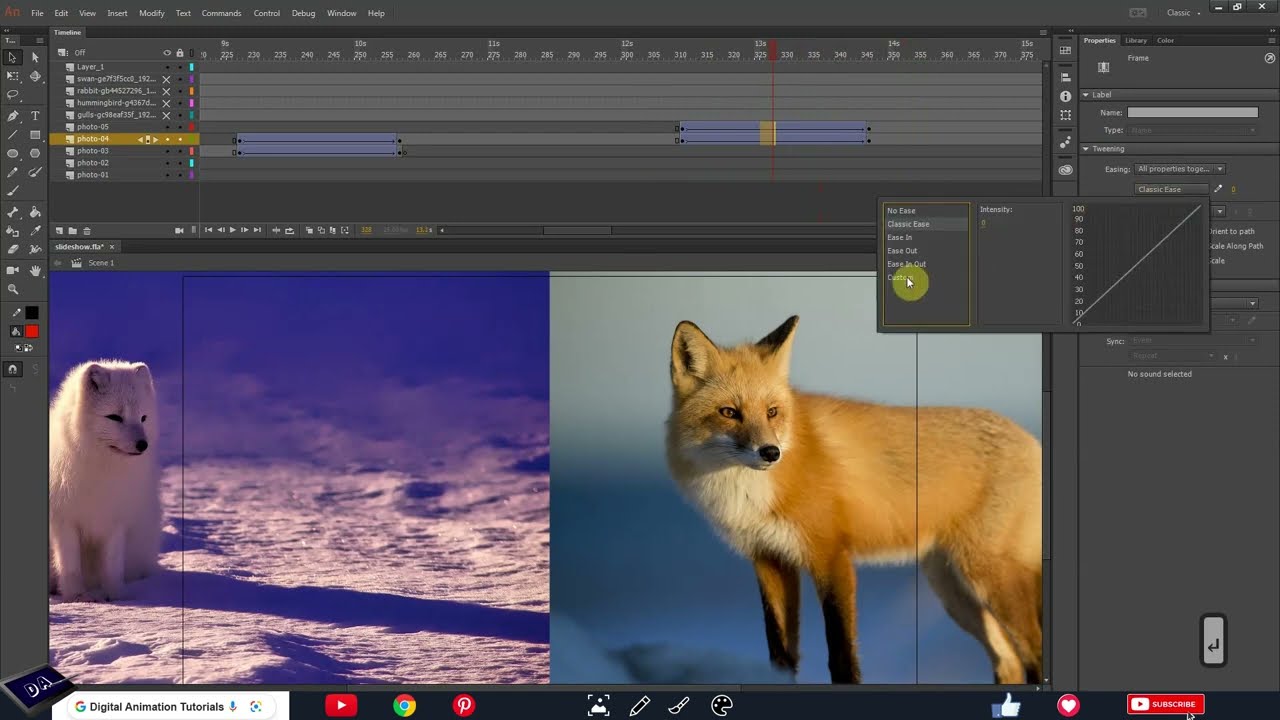Screen dimensions: 1280x720
Task: Show the hidden hummingbird layer
Action: (167, 103)
